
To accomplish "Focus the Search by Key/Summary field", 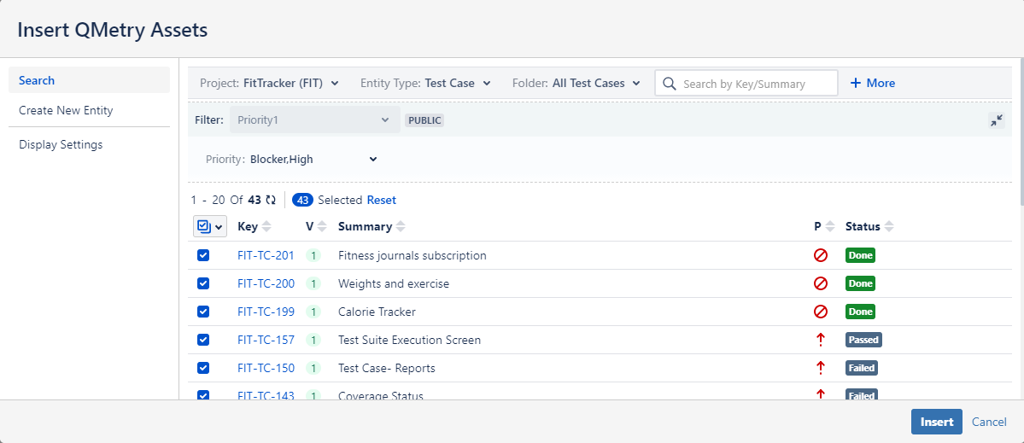I will [x=757, y=84].
